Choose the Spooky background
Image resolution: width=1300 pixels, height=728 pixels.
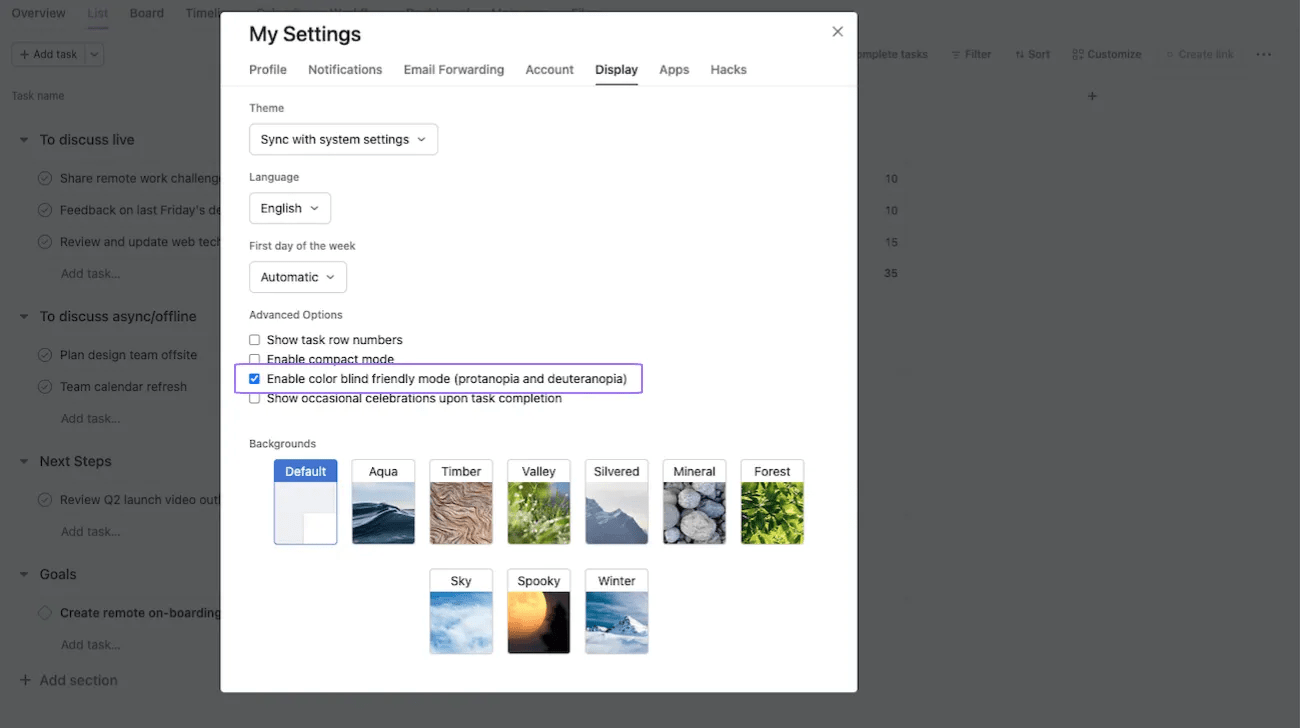[538, 611]
